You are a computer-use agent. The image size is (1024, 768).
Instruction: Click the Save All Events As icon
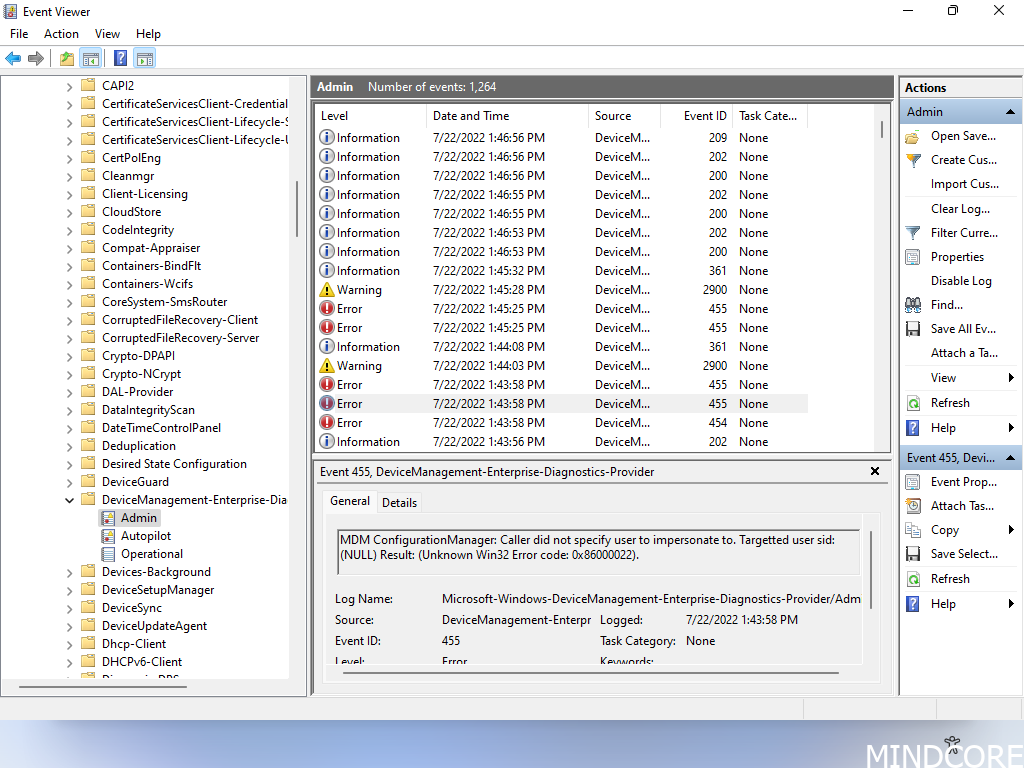[x=912, y=328]
